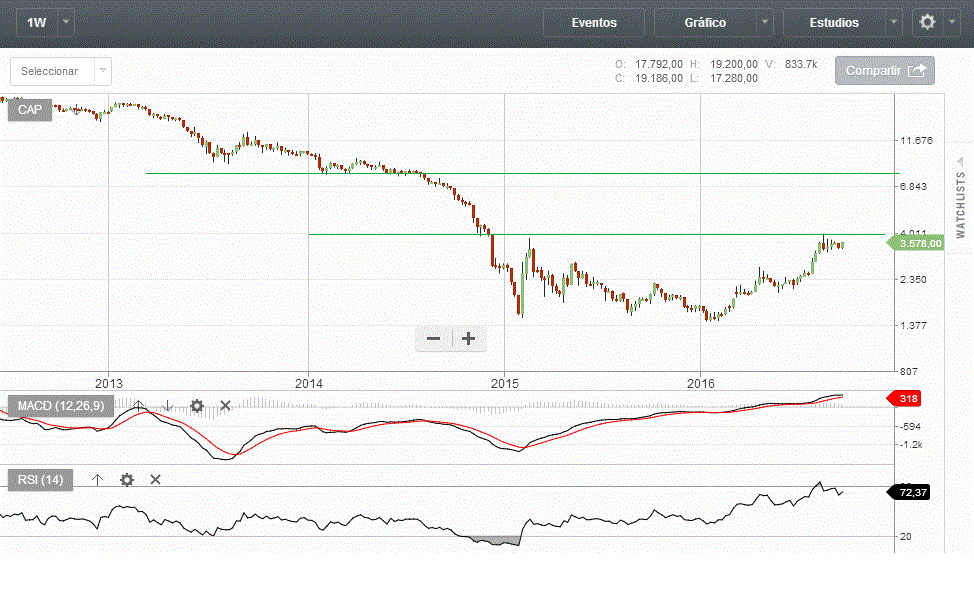Screen dimensions: 974x614
Task: Remove the RSI study with X
Action: (x=155, y=480)
